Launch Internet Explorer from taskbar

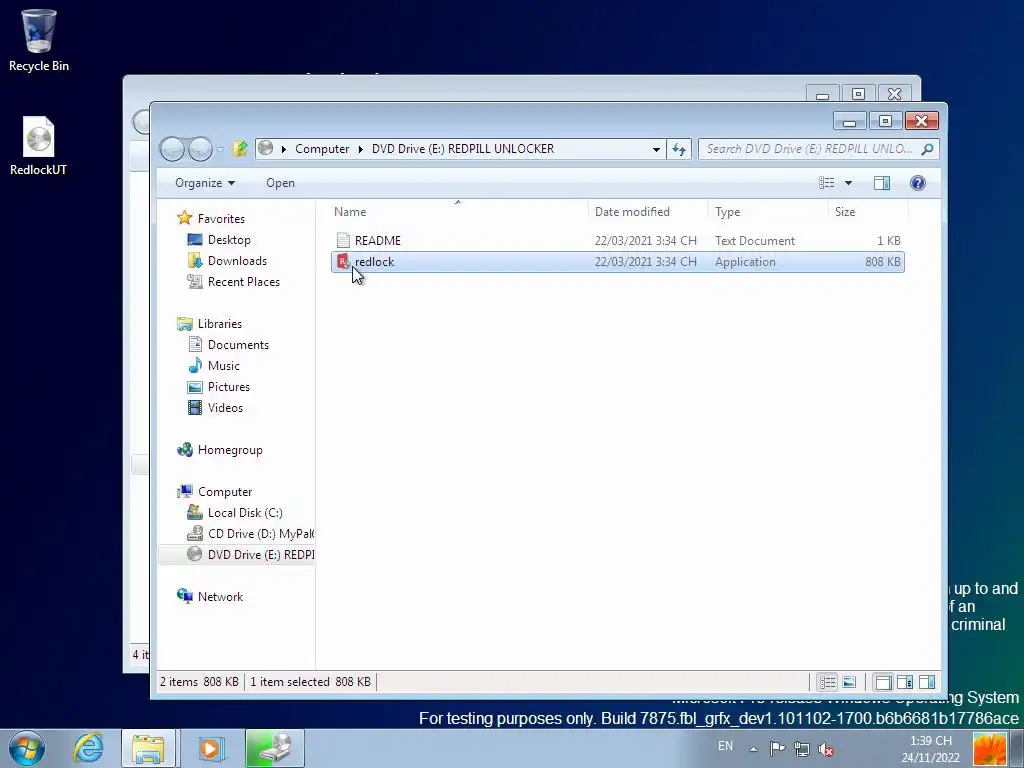tap(88, 748)
